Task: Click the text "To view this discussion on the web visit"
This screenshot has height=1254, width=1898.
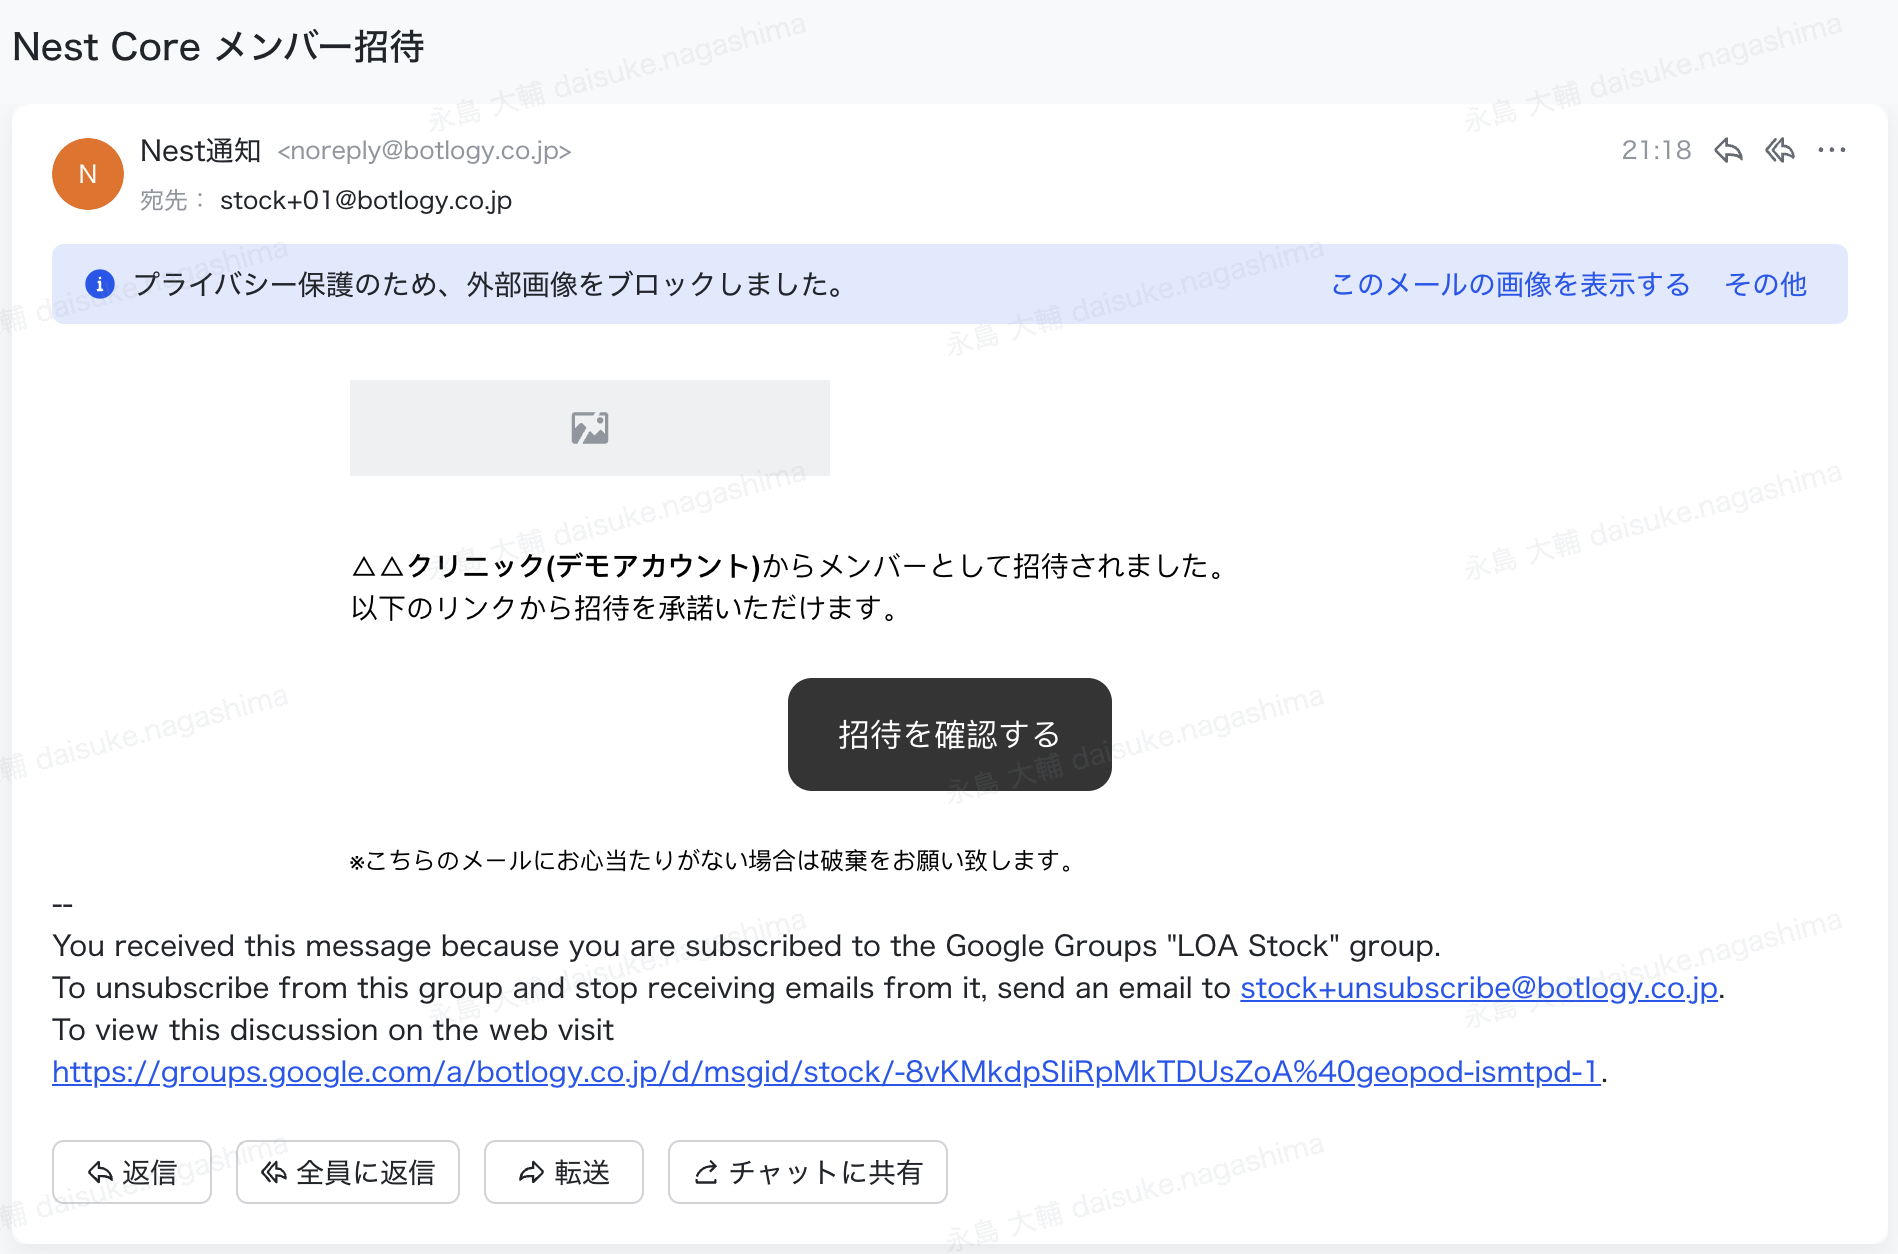Action: click(x=333, y=1030)
